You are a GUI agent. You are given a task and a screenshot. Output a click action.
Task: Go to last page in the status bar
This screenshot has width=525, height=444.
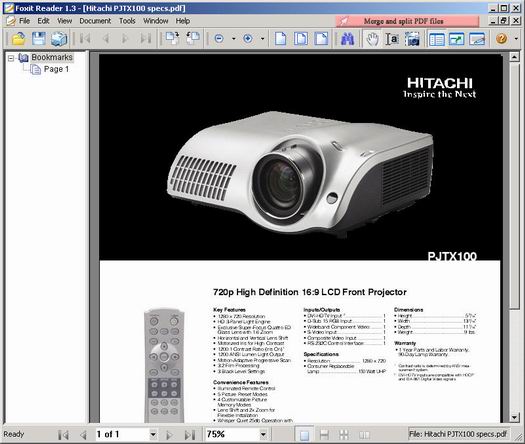[190, 435]
